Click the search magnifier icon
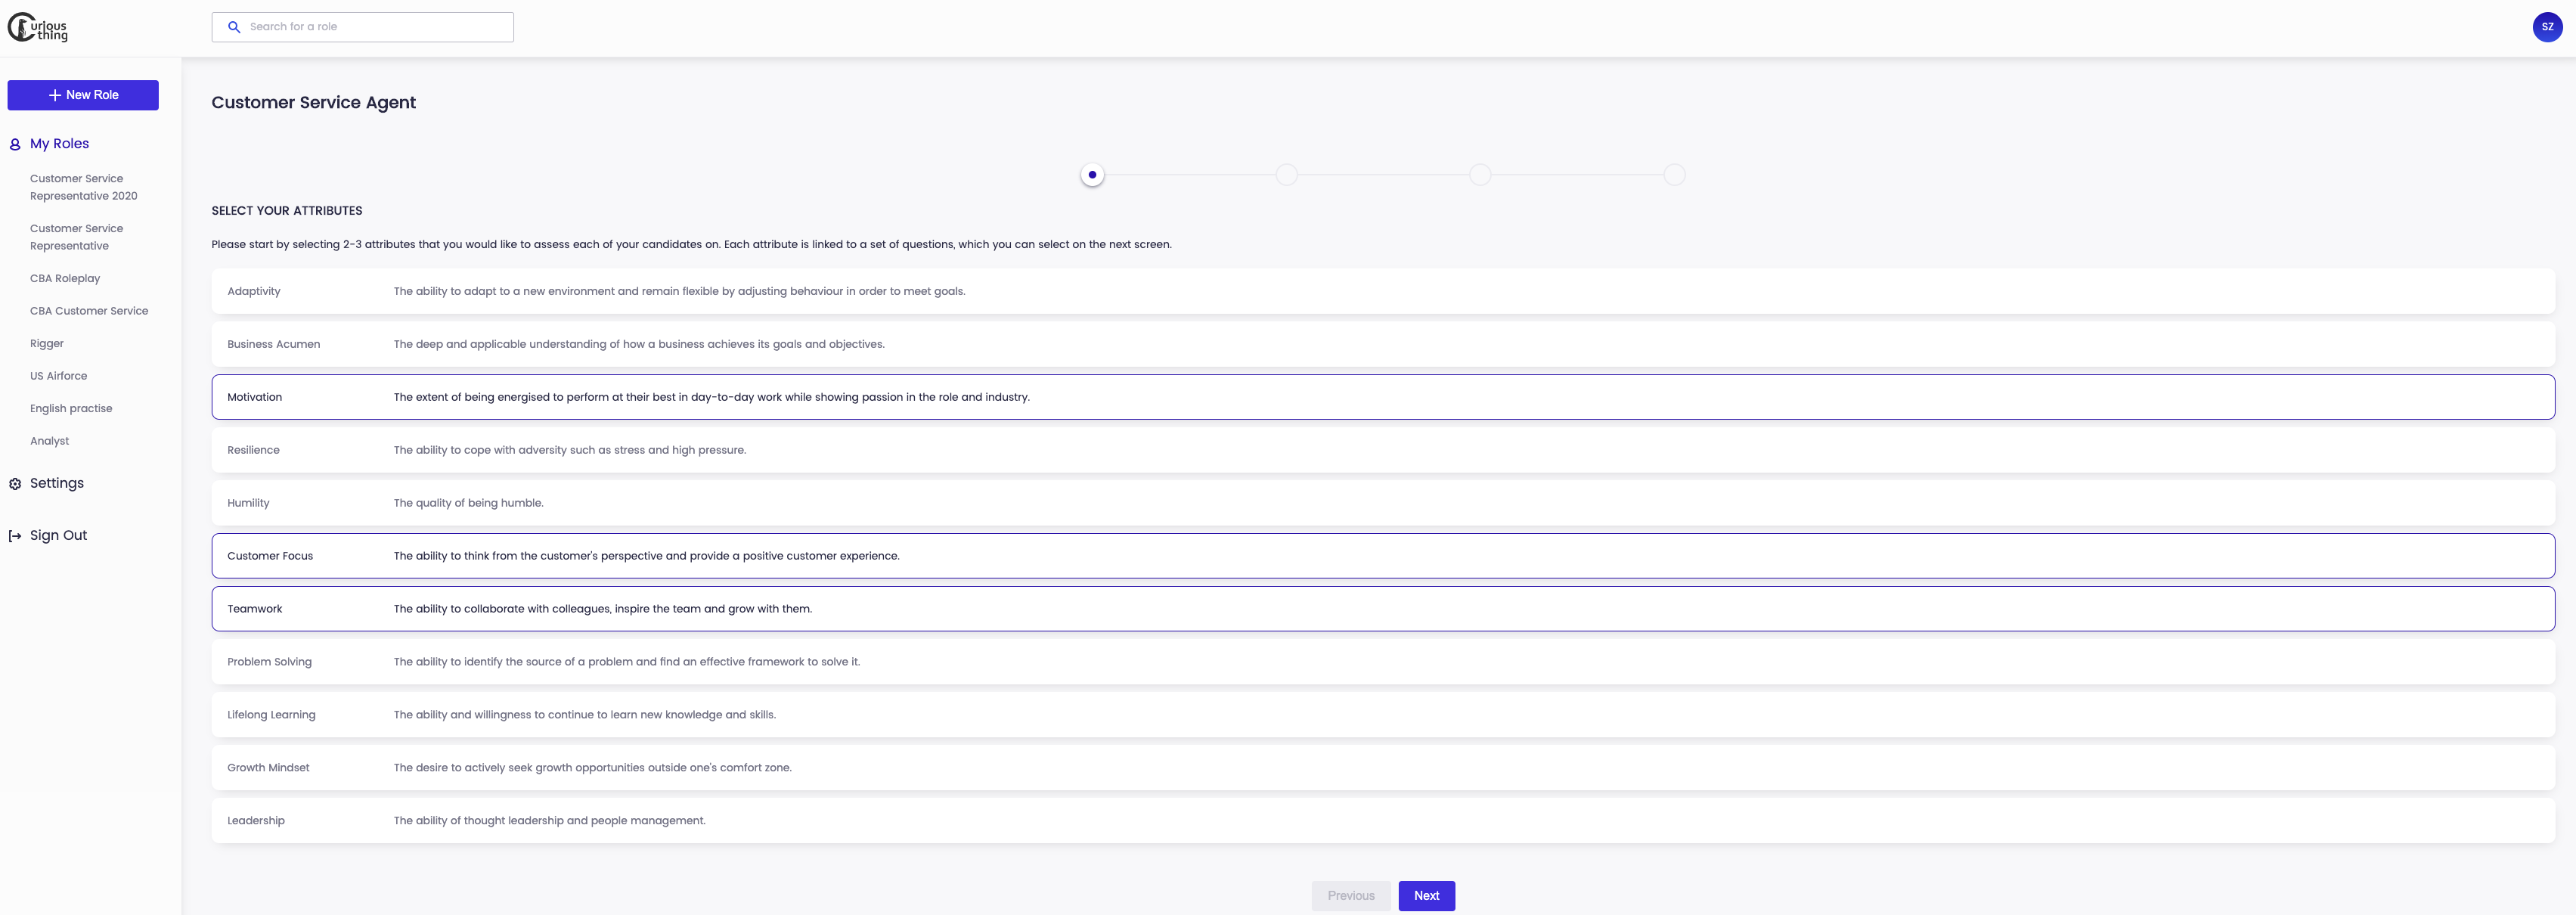Screen dimensions: 2576x915 234,27
